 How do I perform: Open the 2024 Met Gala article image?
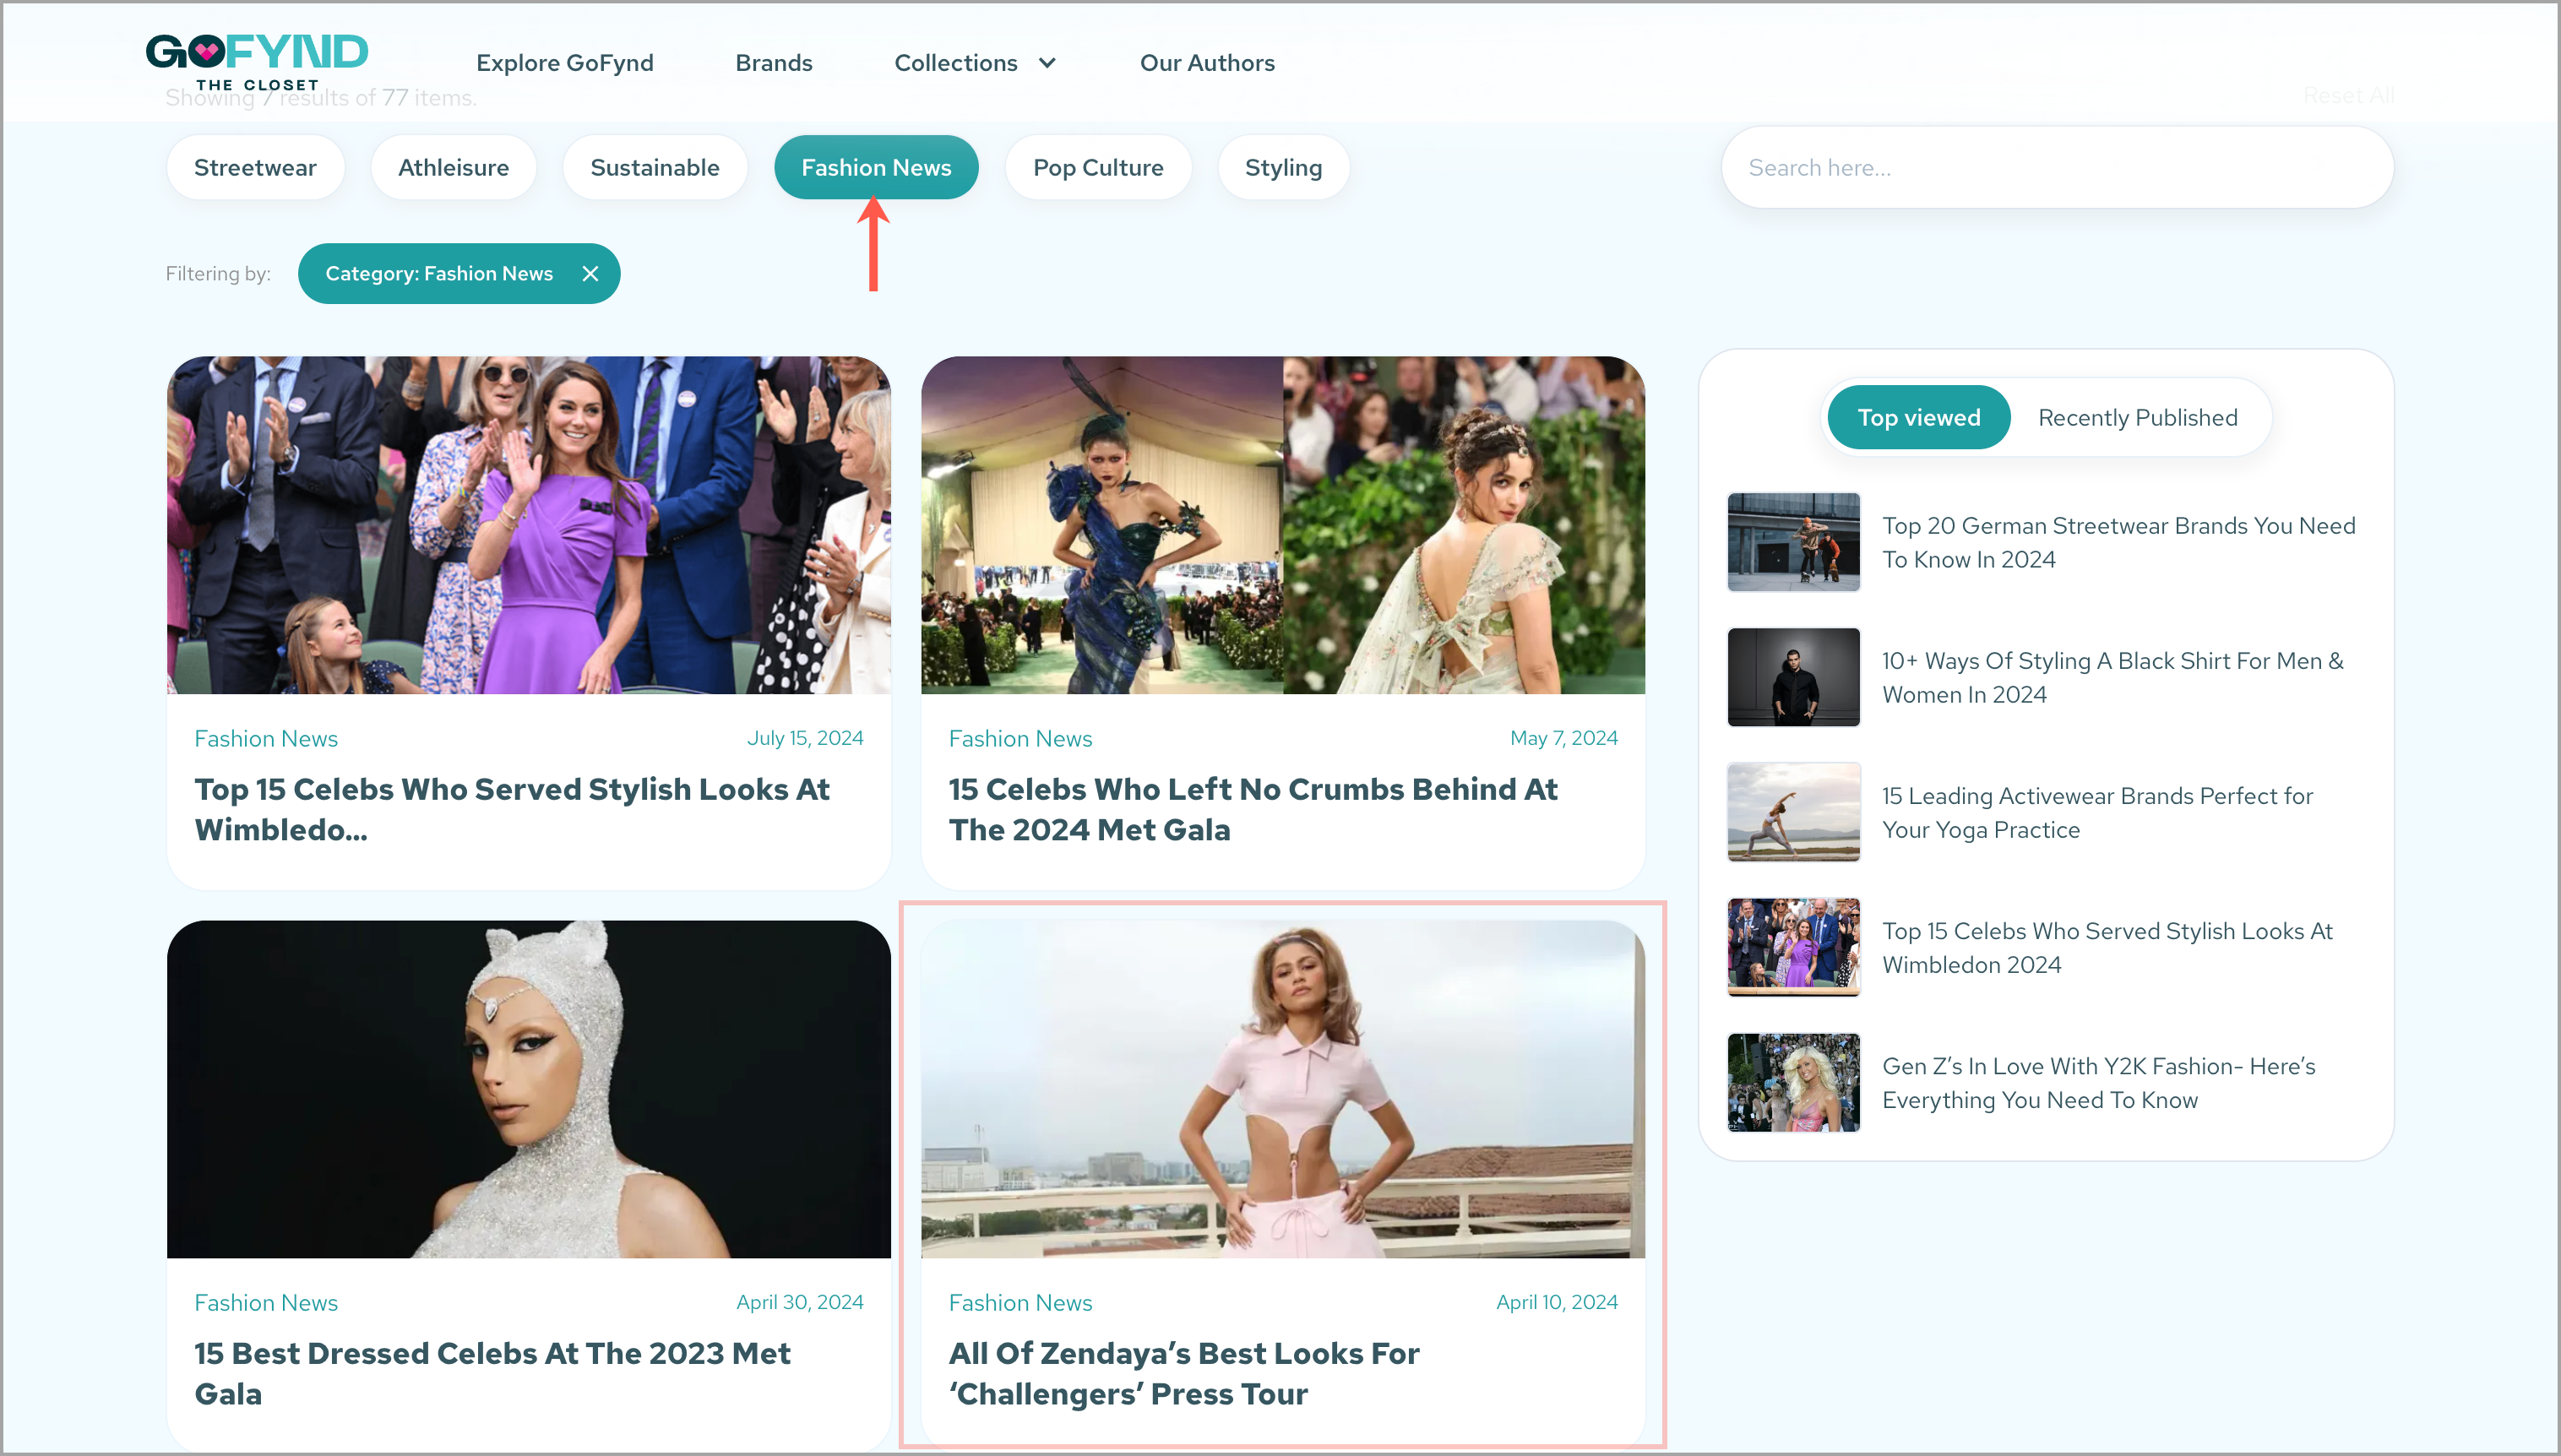pos(1282,524)
